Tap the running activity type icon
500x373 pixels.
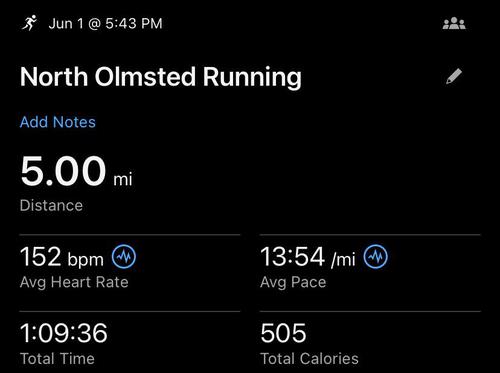tap(29, 23)
